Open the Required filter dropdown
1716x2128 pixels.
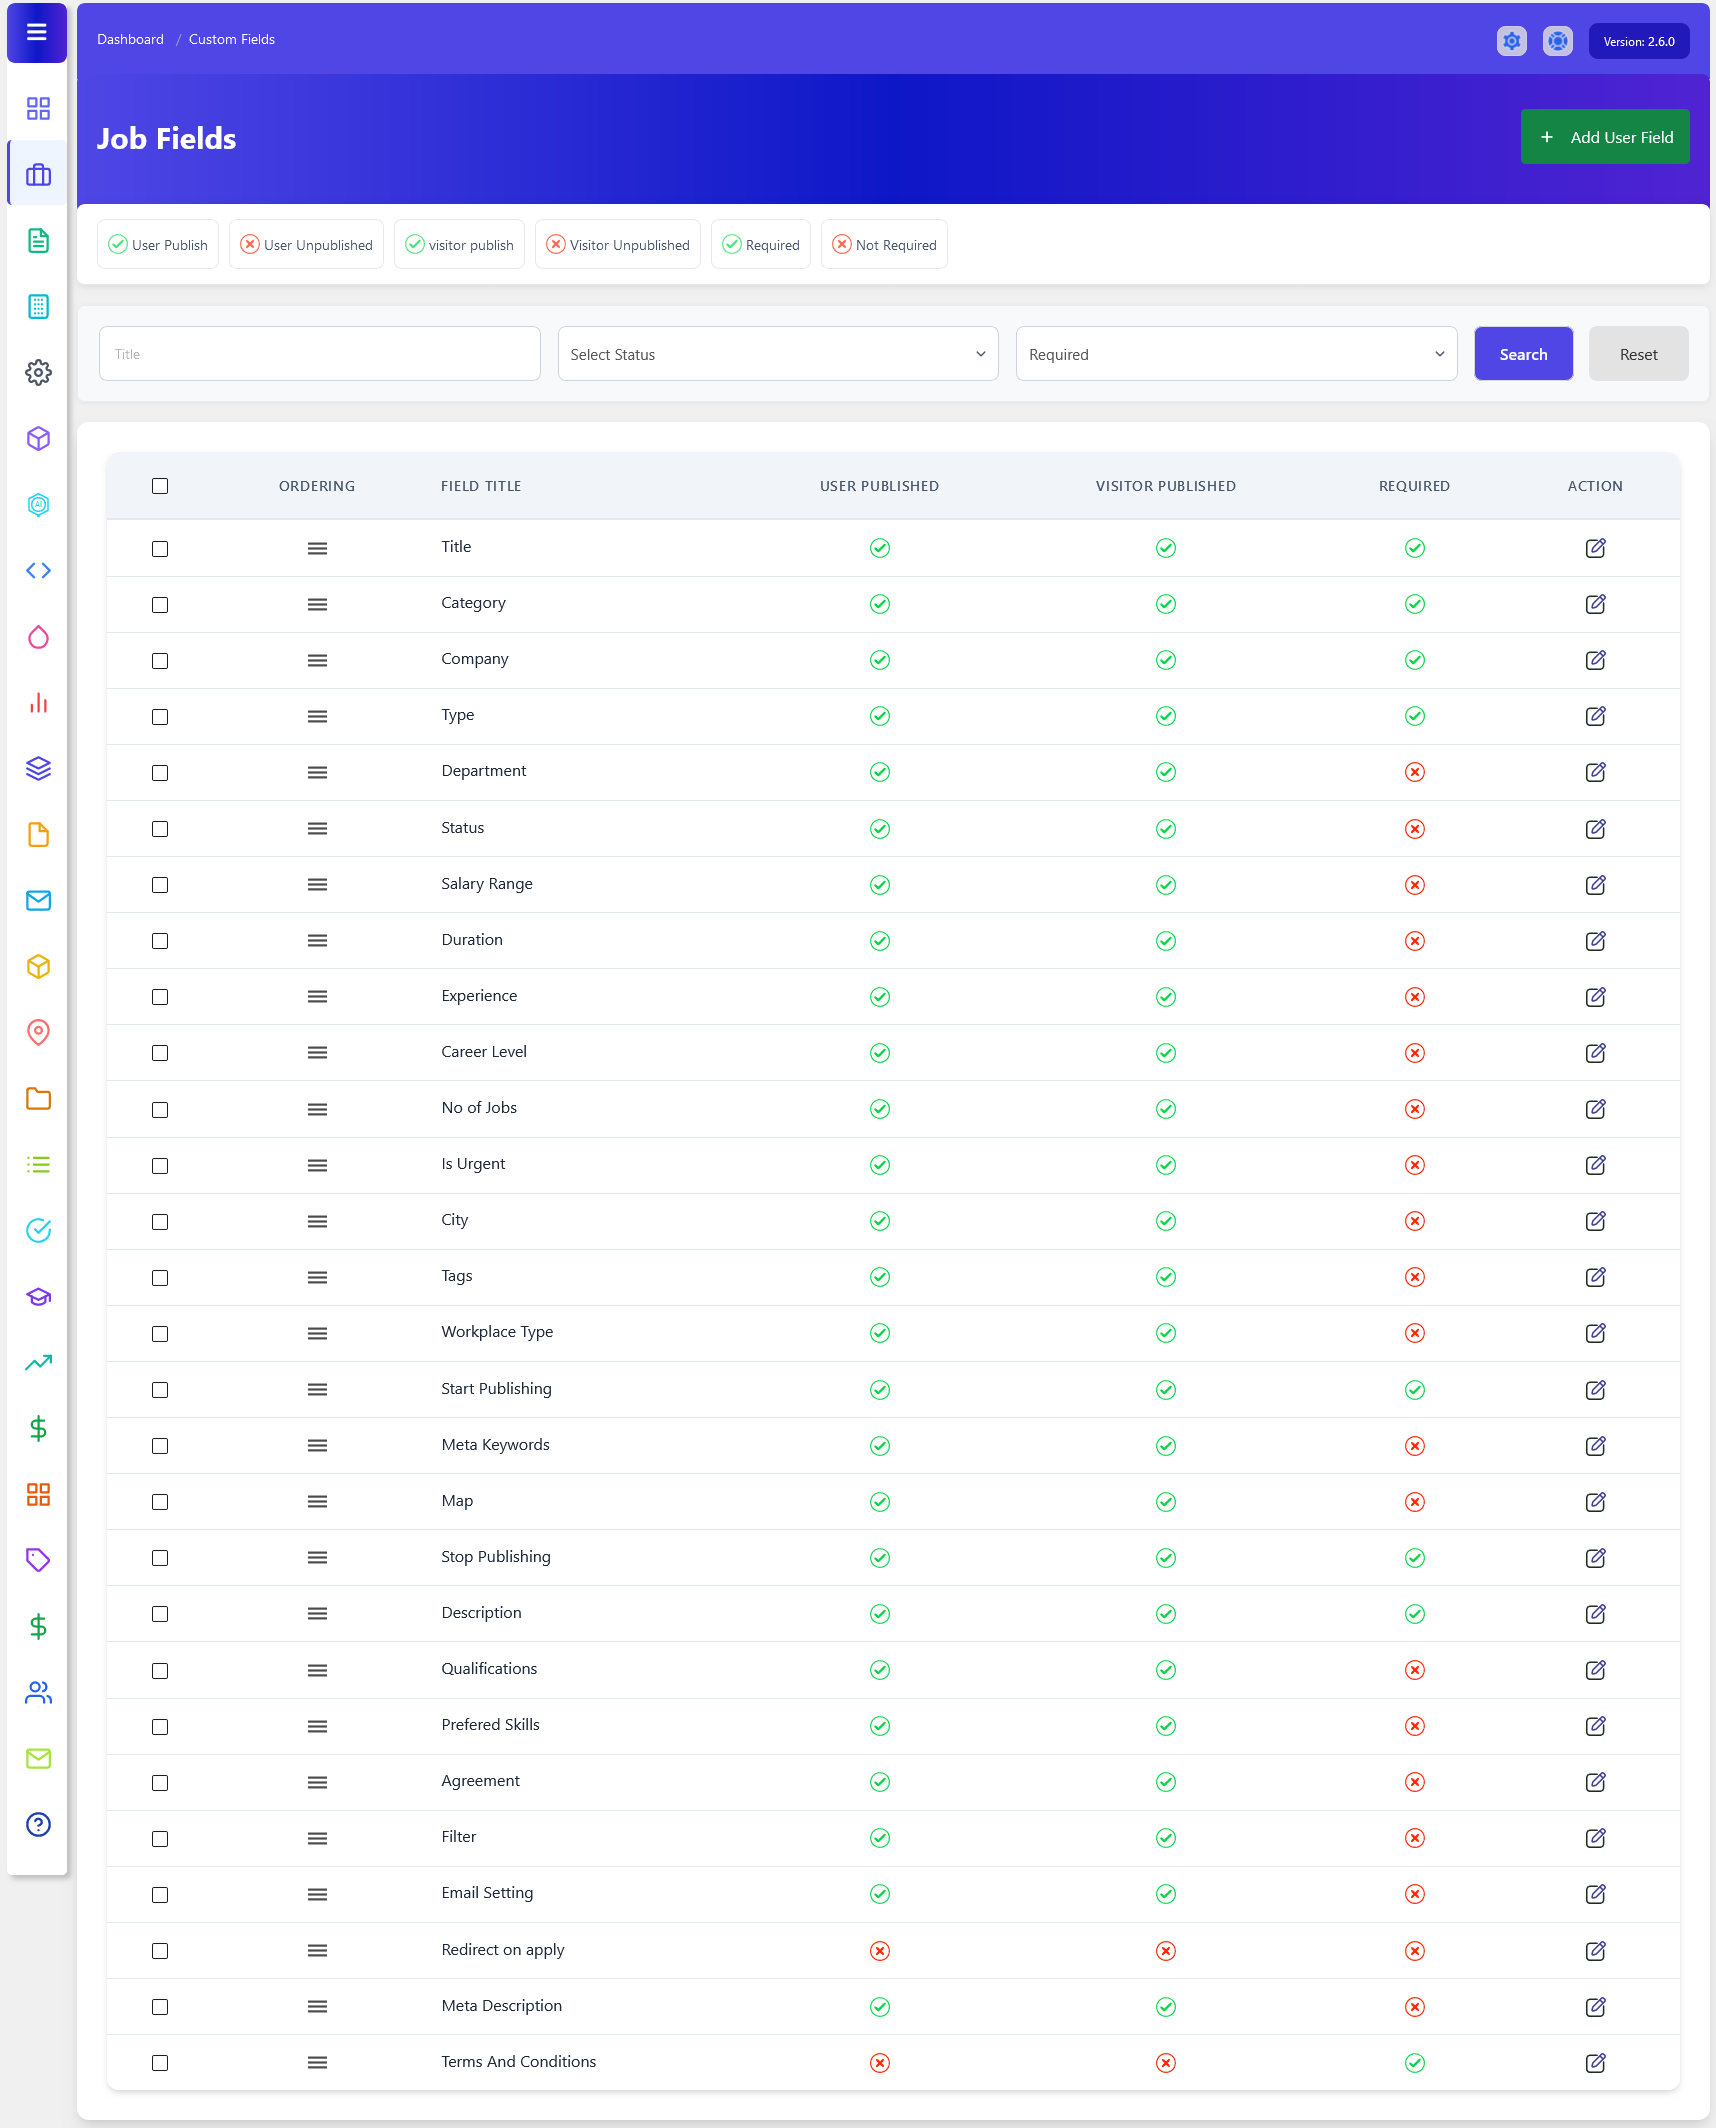pyautogui.click(x=1236, y=354)
